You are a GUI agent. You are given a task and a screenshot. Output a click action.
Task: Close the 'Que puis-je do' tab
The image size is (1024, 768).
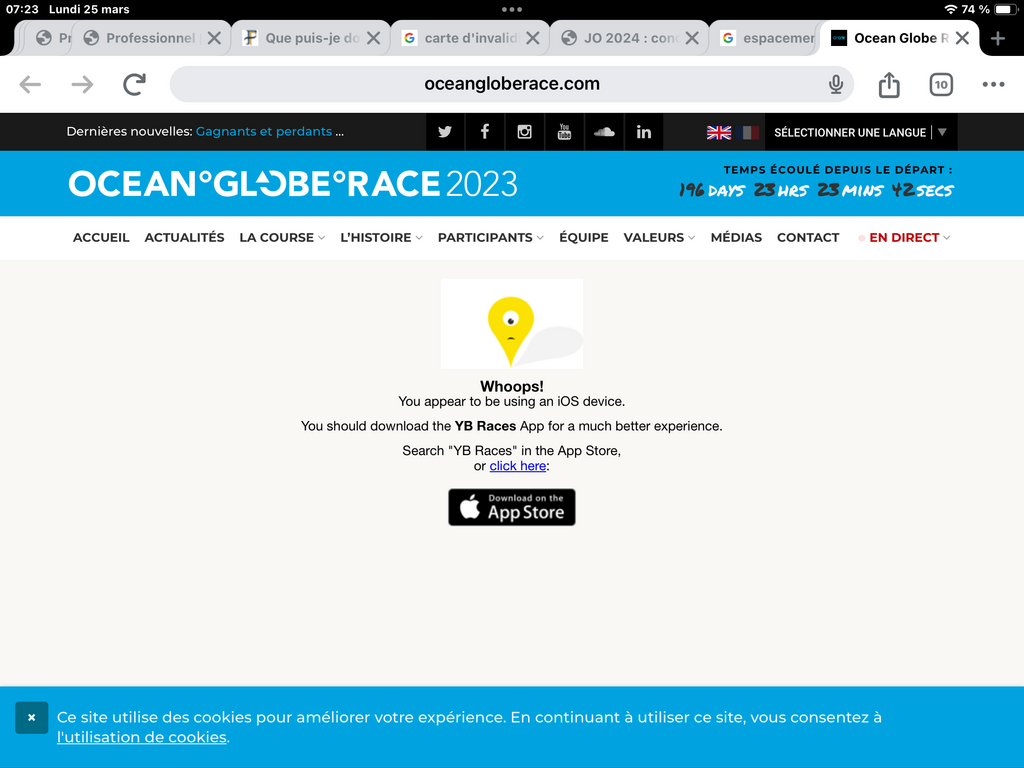coord(373,39)
